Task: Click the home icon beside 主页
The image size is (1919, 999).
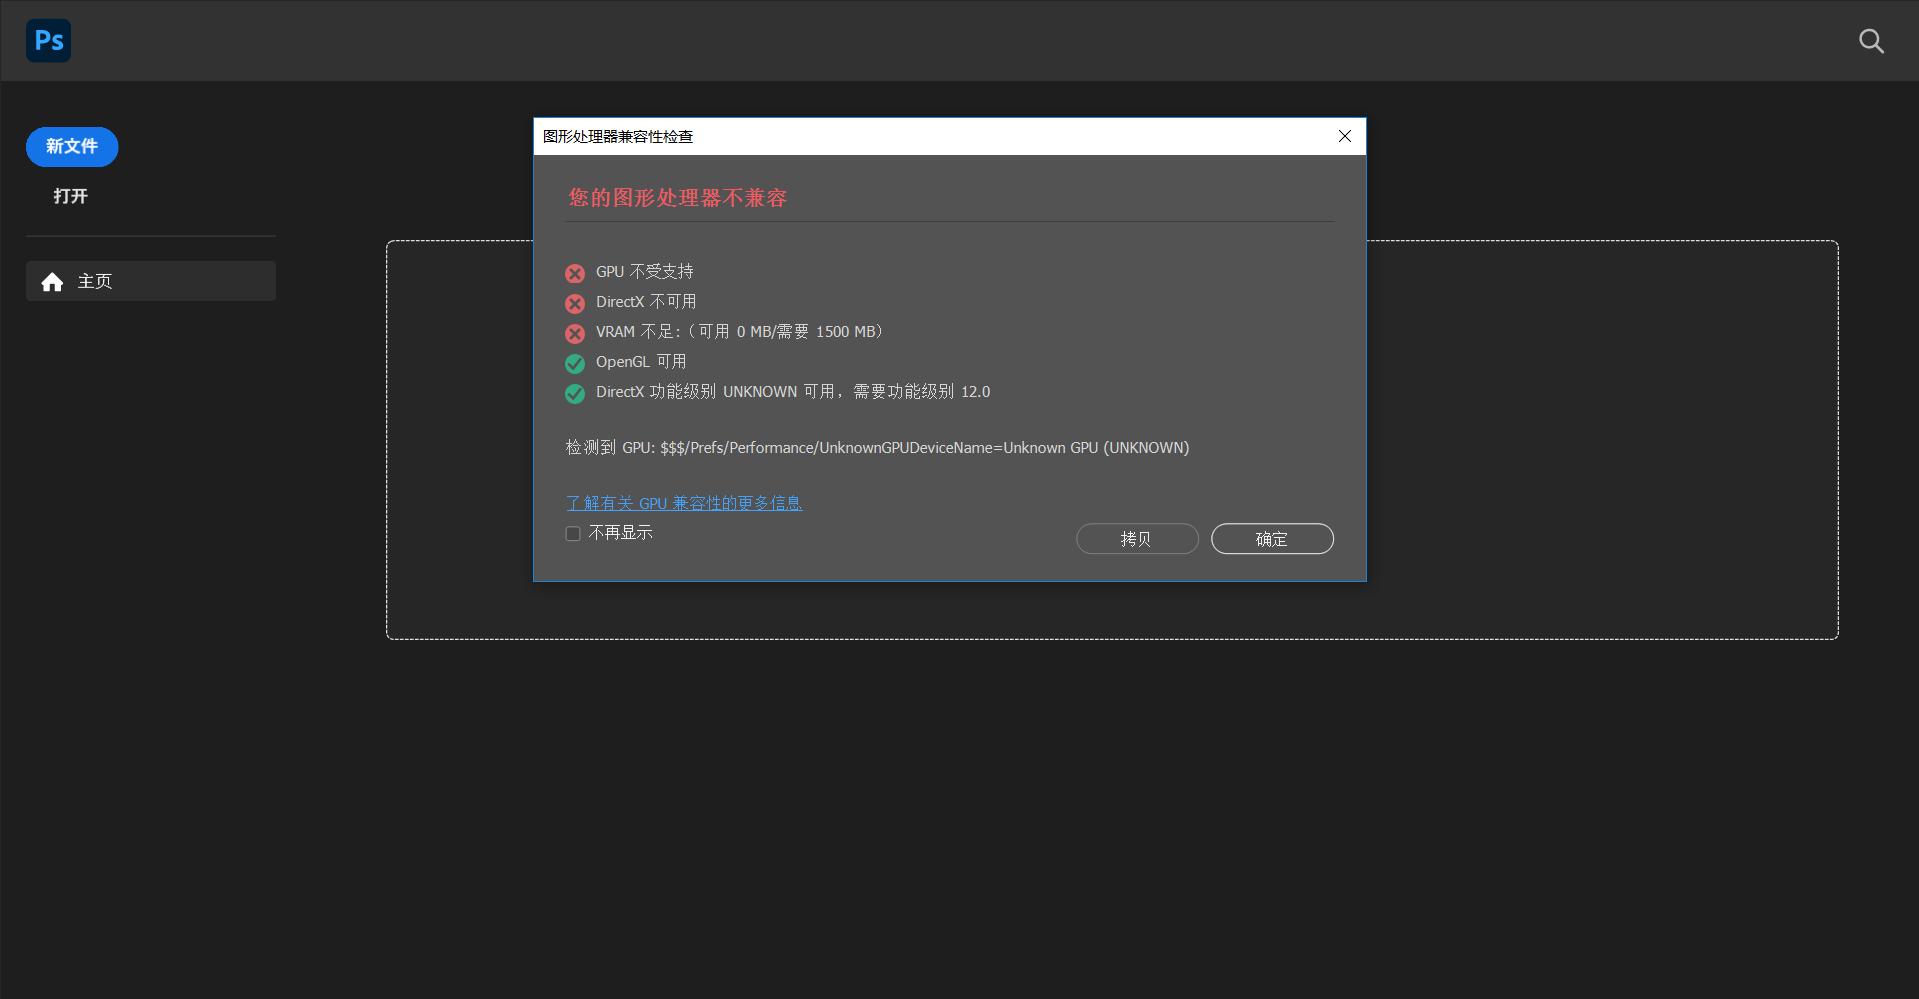Action: pyautogui.click(x=53, y=282)
